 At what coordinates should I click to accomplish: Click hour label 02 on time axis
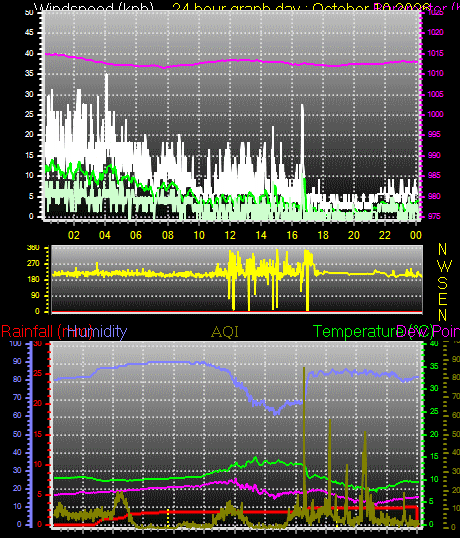74,235
